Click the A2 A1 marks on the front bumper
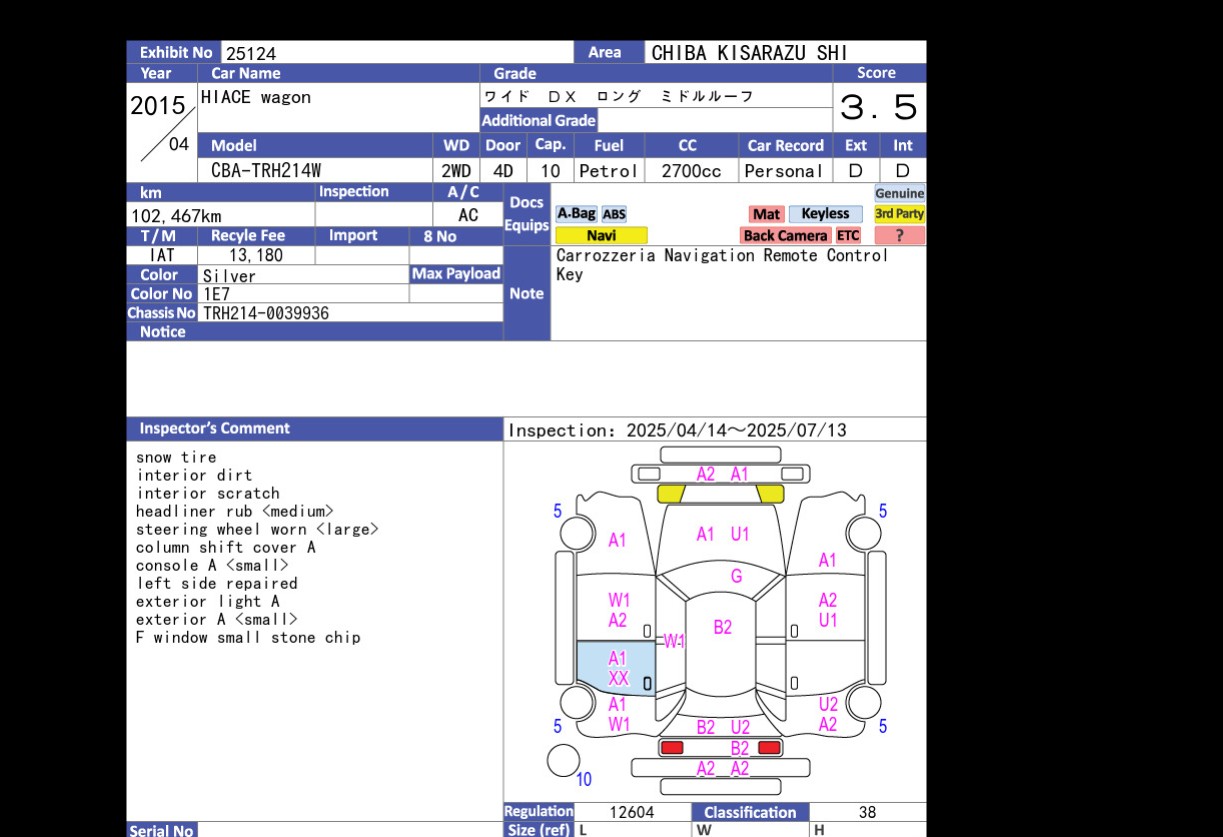Screen dimensions: 1223x837 (x=722, y=474)
